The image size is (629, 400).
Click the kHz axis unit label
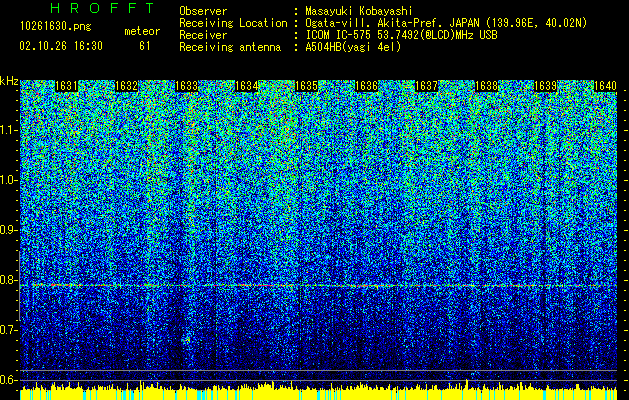point(9,81)
